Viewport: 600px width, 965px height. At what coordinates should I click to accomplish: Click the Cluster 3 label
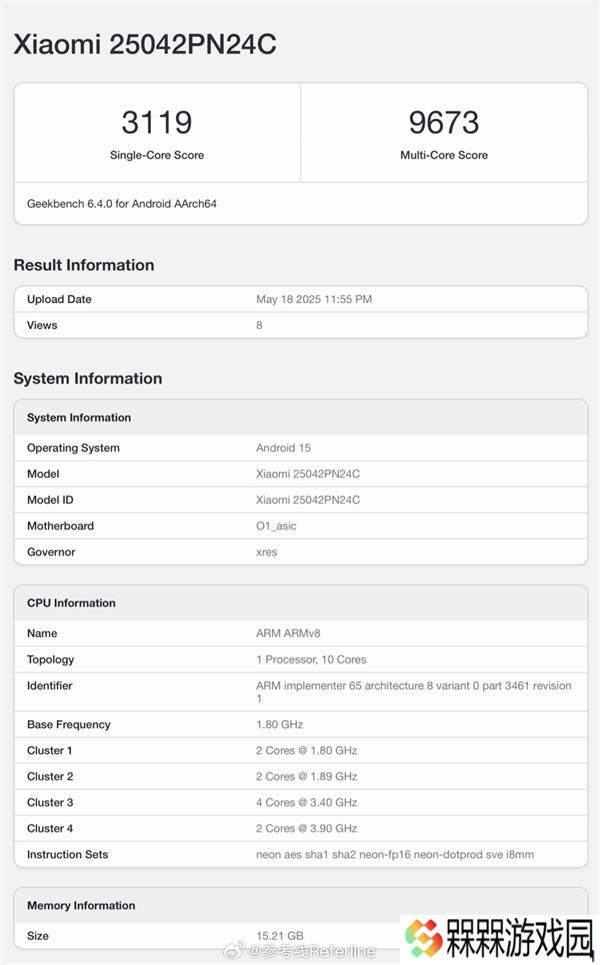tap(50, 803)
